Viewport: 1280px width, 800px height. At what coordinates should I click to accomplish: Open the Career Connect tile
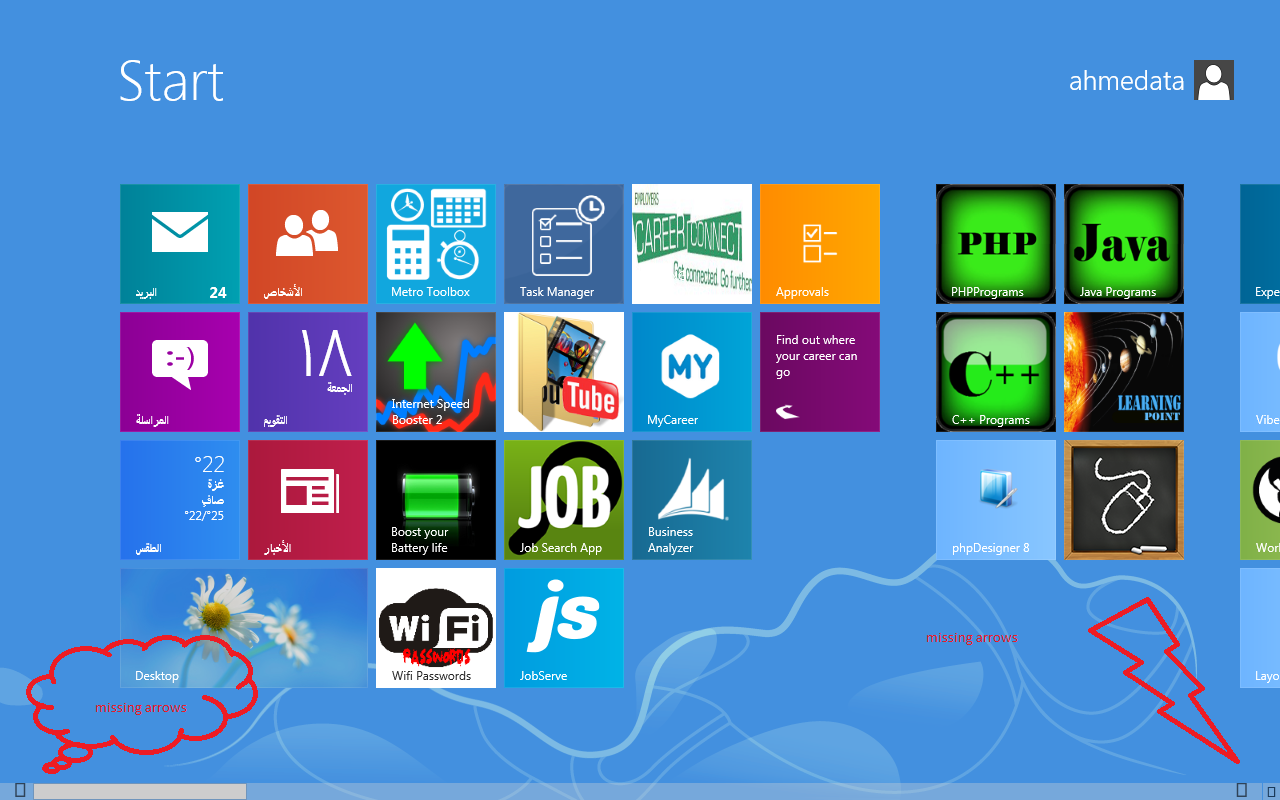coord(691,243)
